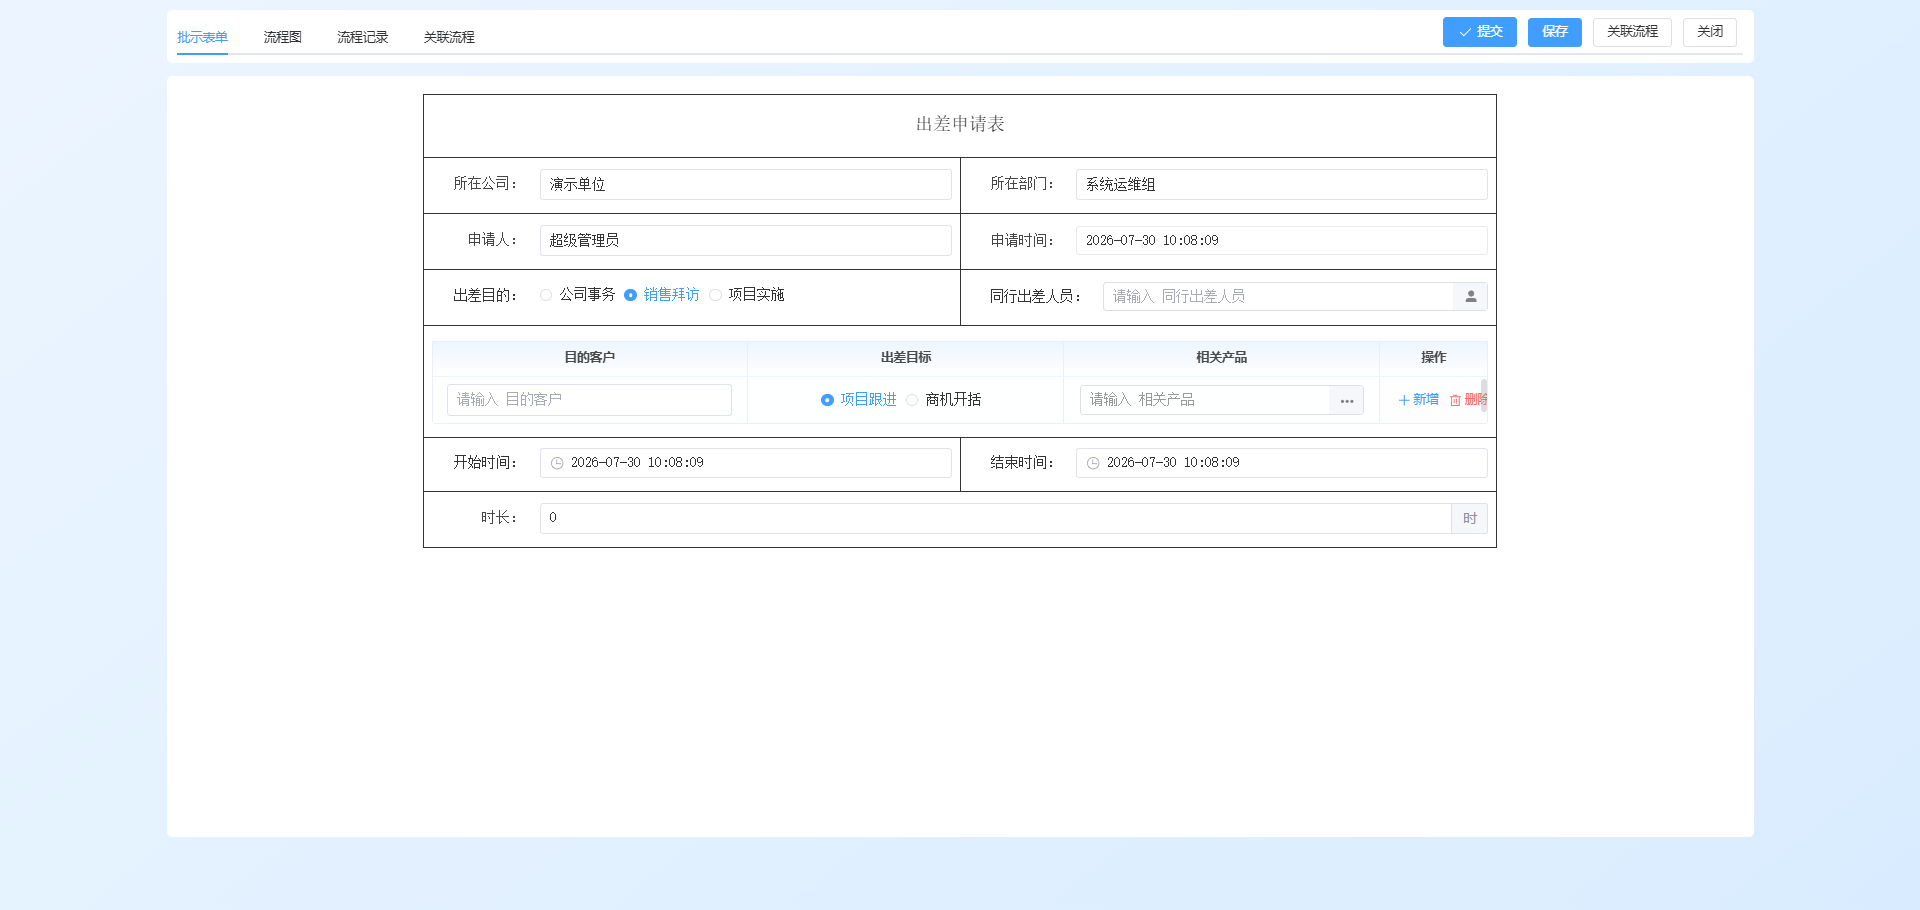Focus the 相关产品 input field
Viewport: 1920px width, 910px height.
point(1205,400)
